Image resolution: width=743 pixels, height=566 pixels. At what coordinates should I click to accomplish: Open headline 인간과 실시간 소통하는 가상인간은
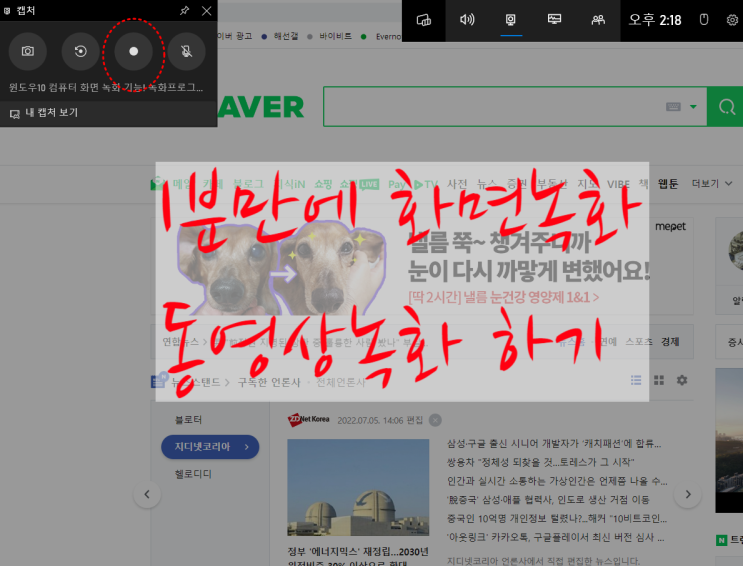[x=557, y=481]
